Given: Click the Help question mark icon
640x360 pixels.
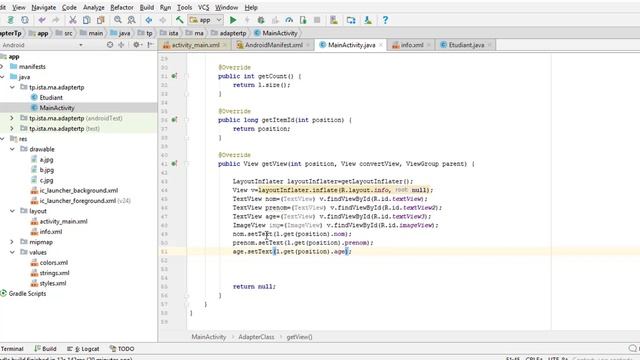Looking at the screenshot, I should [385, 20].
